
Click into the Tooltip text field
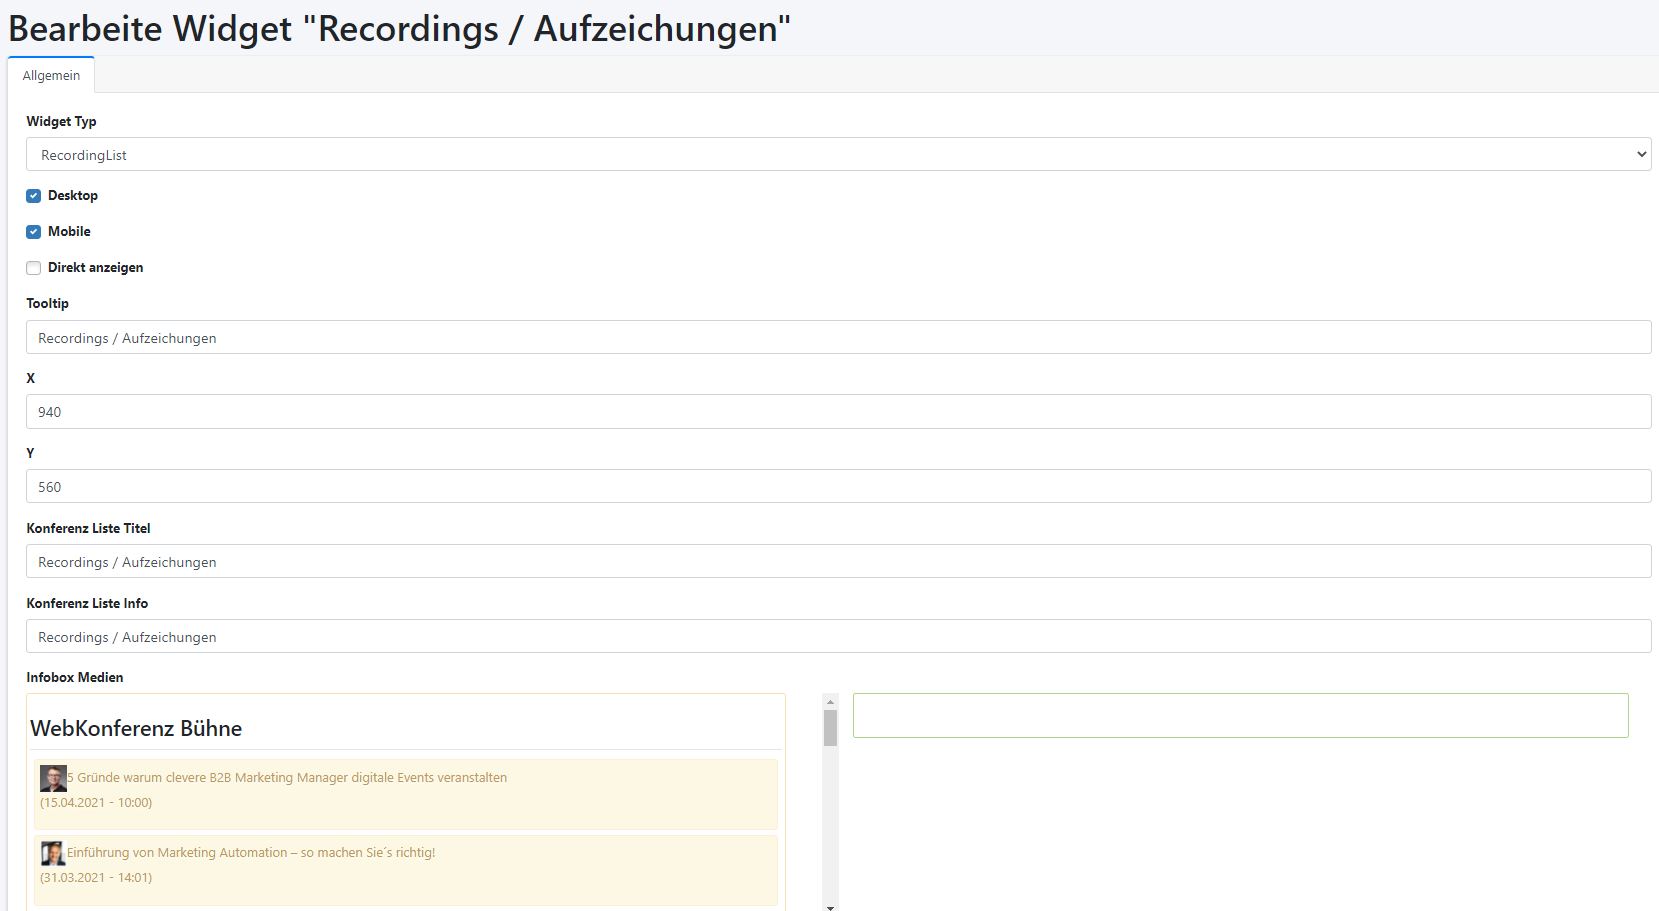point(838,338)
